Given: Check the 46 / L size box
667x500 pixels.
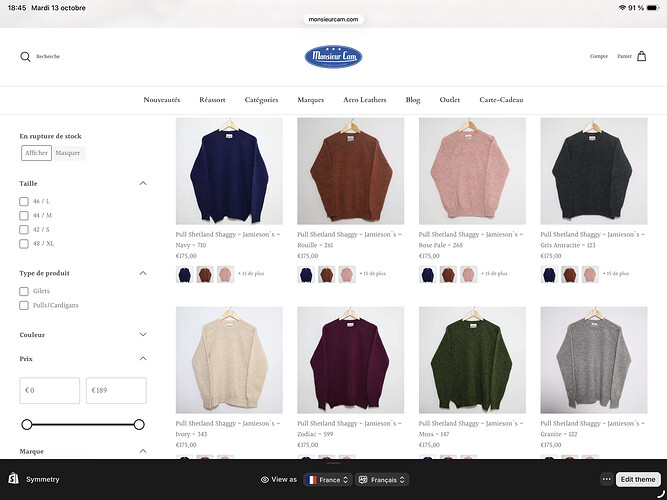Looking at the screenshot, I should (x=24, y=201).
